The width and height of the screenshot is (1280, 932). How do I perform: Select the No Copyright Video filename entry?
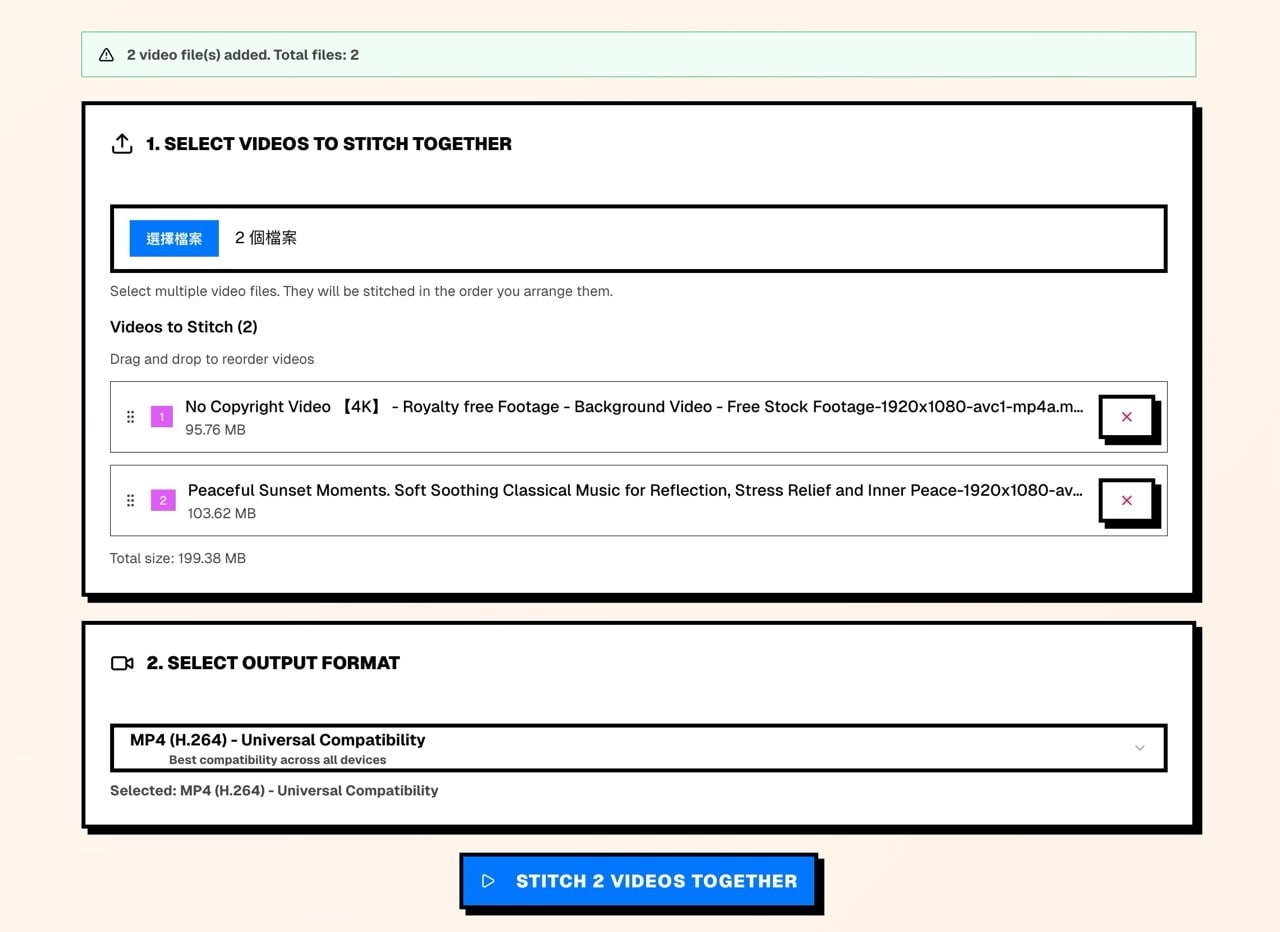tap(634, 407)
